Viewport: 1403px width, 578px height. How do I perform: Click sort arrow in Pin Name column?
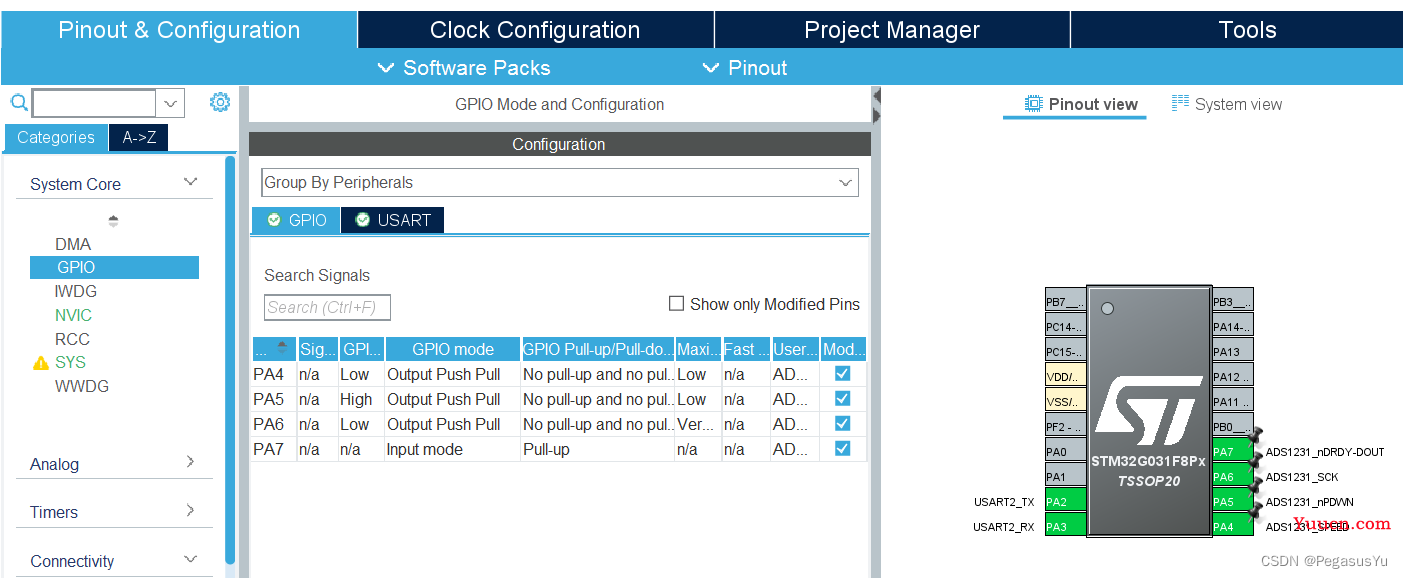(282, 347)
